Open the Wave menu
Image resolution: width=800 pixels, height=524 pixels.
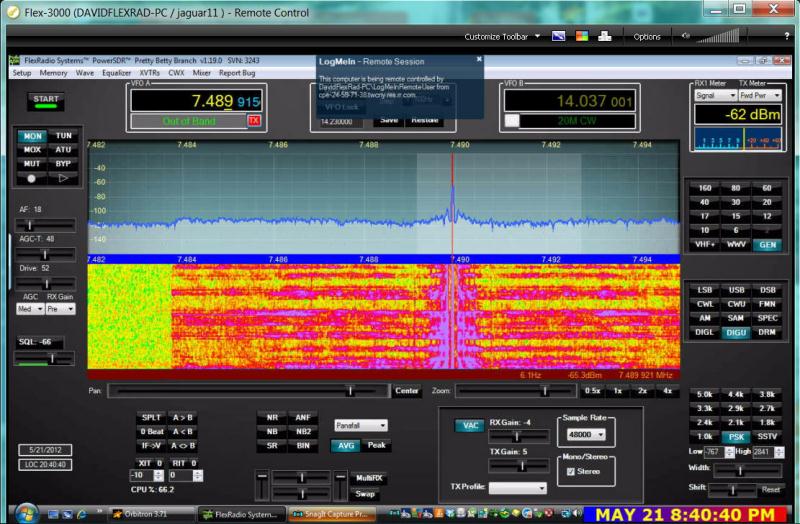point(85,73)
